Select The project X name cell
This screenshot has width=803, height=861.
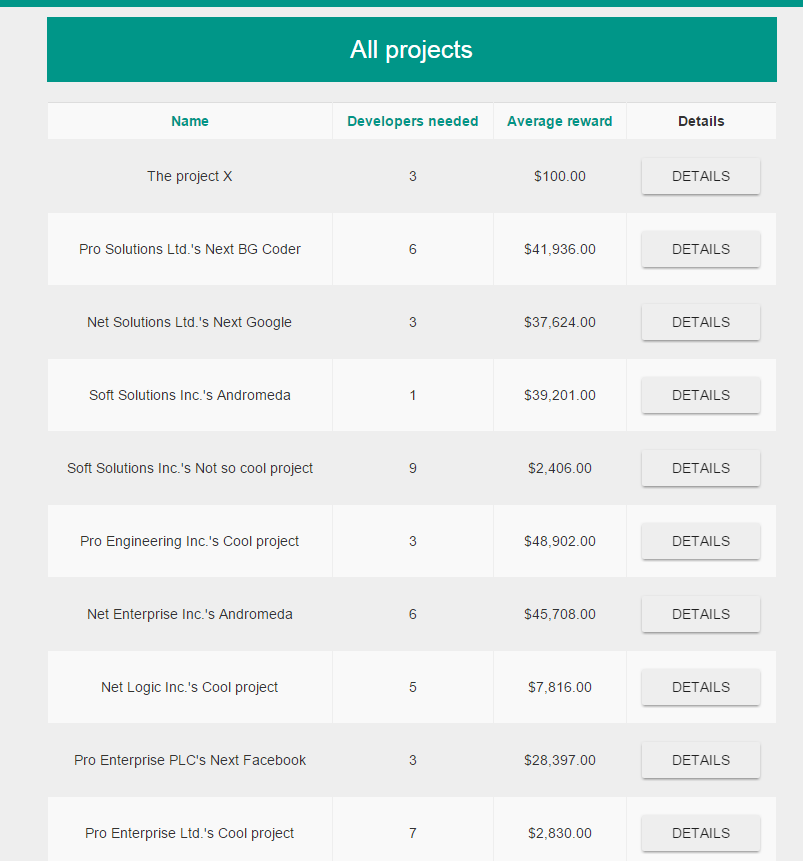(189, 176)
